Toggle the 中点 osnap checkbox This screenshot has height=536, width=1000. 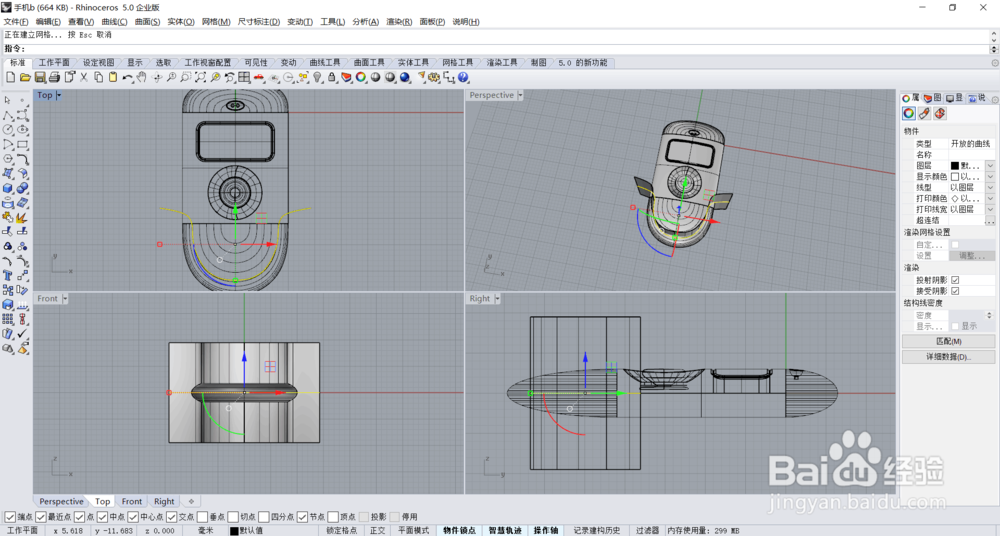pos(102,517)
